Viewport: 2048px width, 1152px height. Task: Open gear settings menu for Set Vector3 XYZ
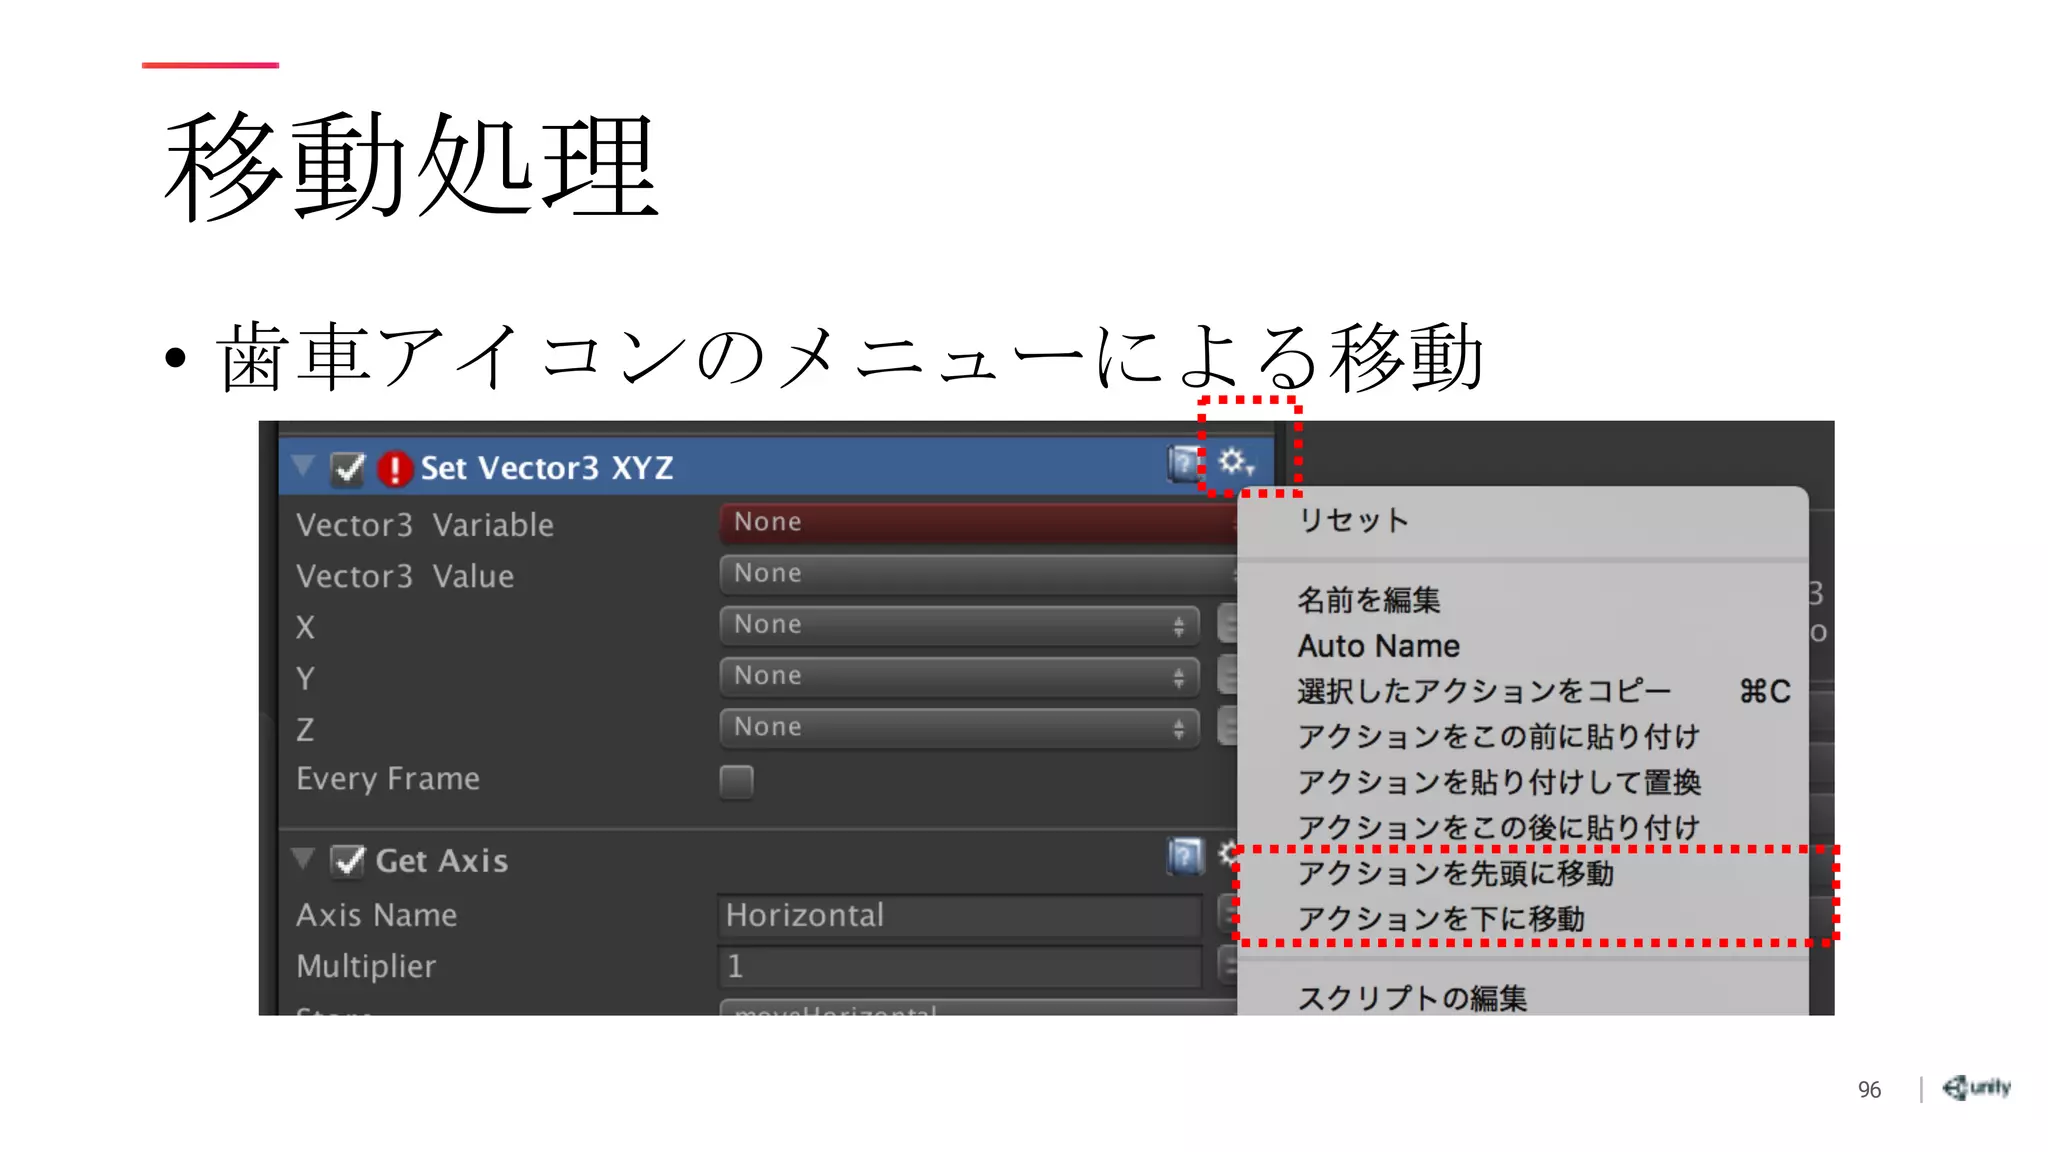(1234, 462)
